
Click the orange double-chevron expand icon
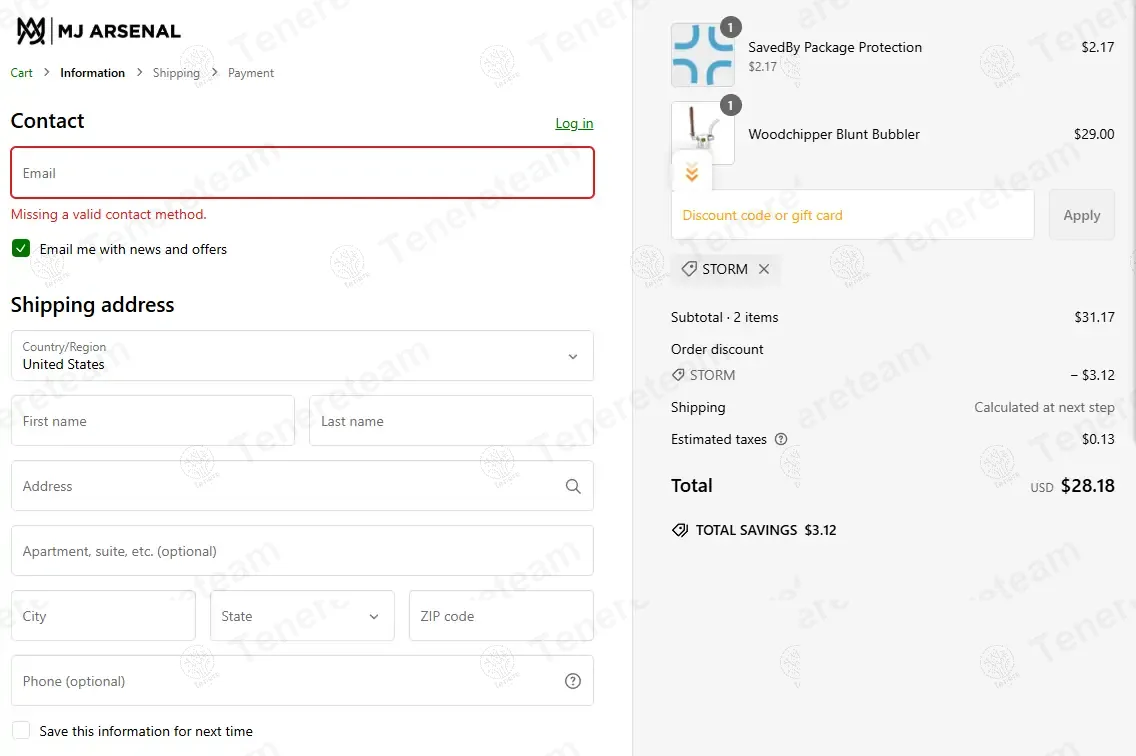[692, 173]
